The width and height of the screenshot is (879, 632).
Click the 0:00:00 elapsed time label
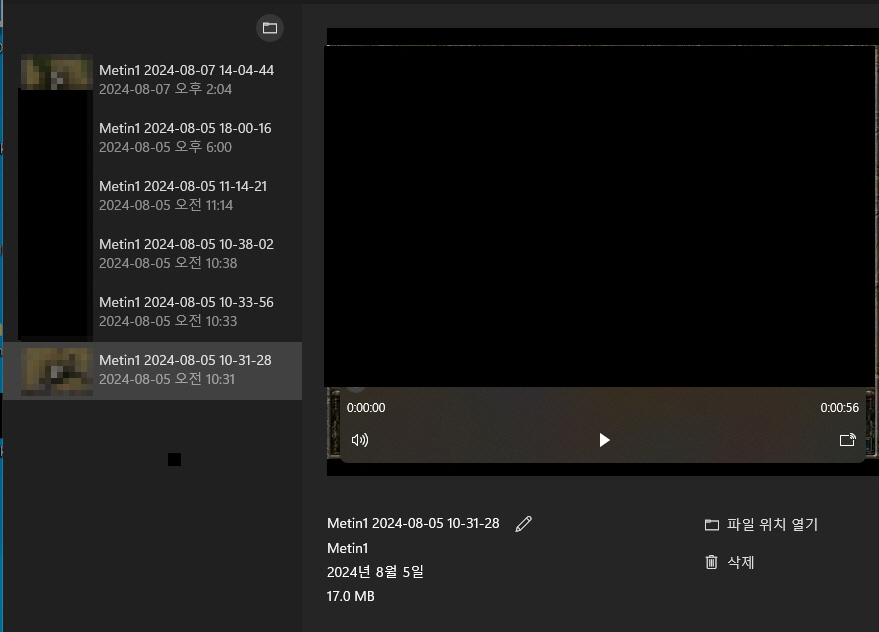point(366,408)
